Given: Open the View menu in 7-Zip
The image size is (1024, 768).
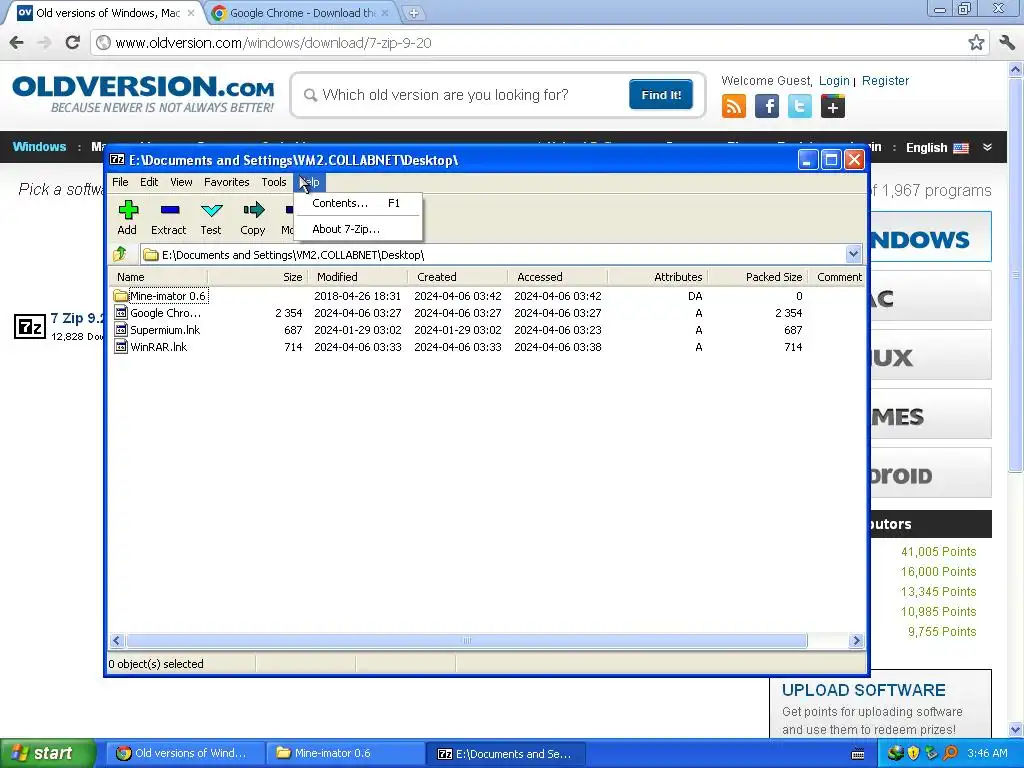Looking at the screenshot, I should click(x=181, y=182).
